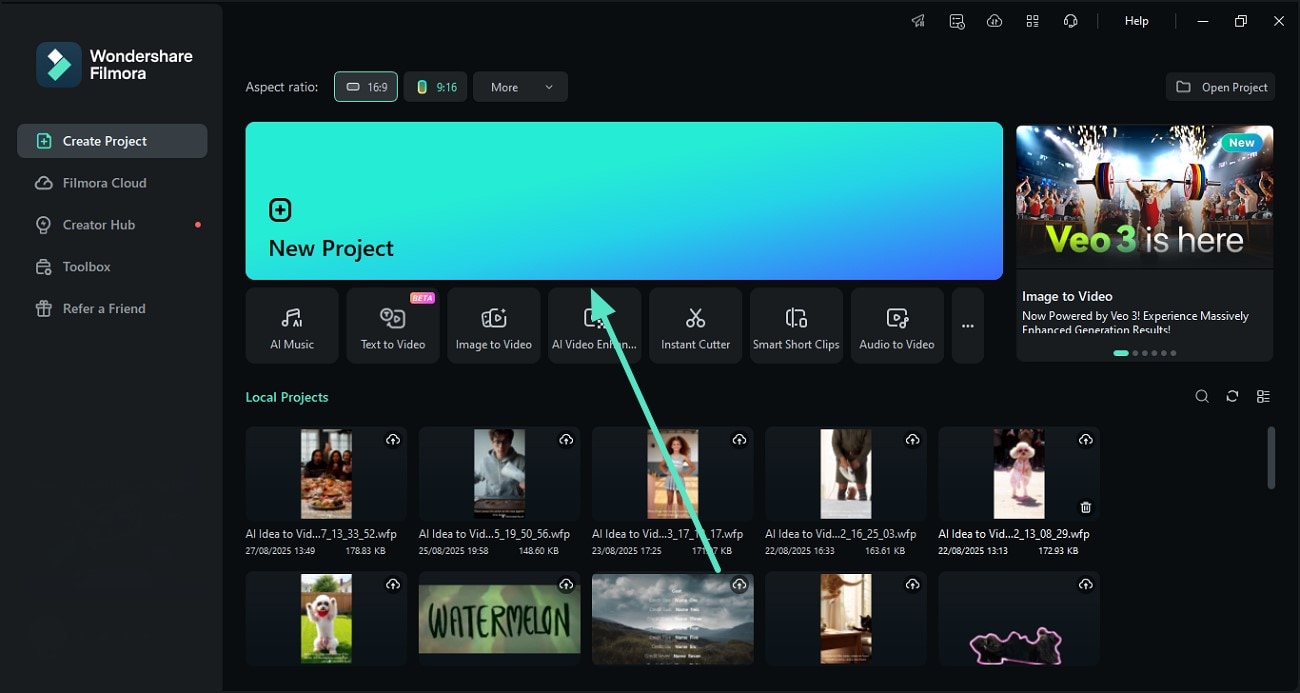Open the family dinner project thumbnail
The width and height of the screenshot is (1300, 693).
(326, 474)
